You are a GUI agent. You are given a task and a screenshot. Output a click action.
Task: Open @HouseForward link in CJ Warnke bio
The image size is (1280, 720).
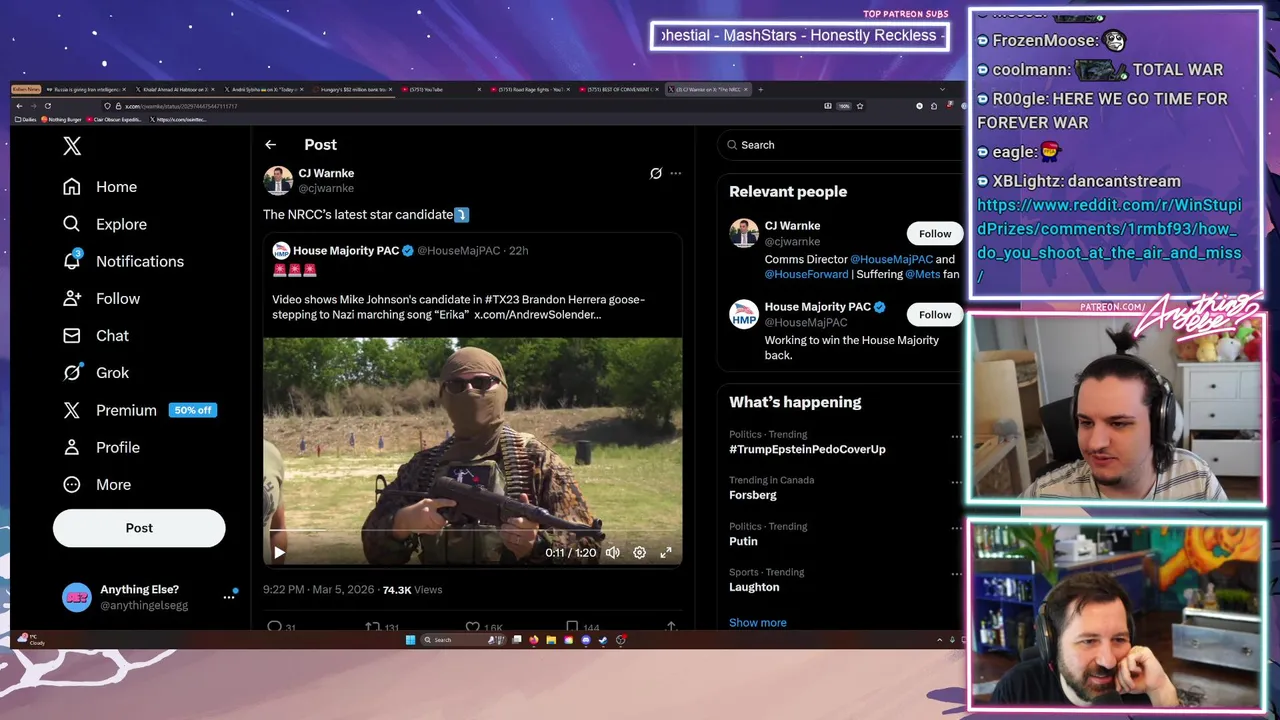pos(806,274)
